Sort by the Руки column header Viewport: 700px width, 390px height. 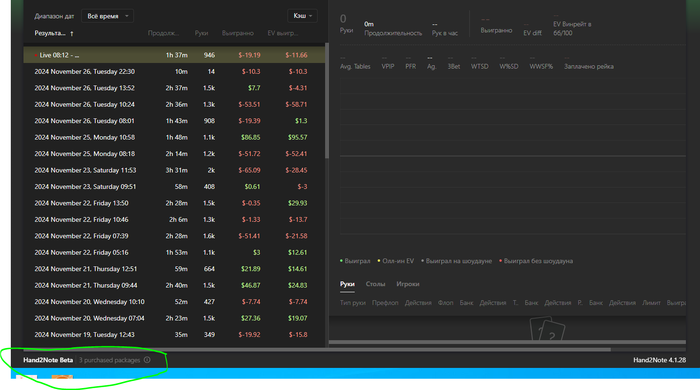point(201,33)
